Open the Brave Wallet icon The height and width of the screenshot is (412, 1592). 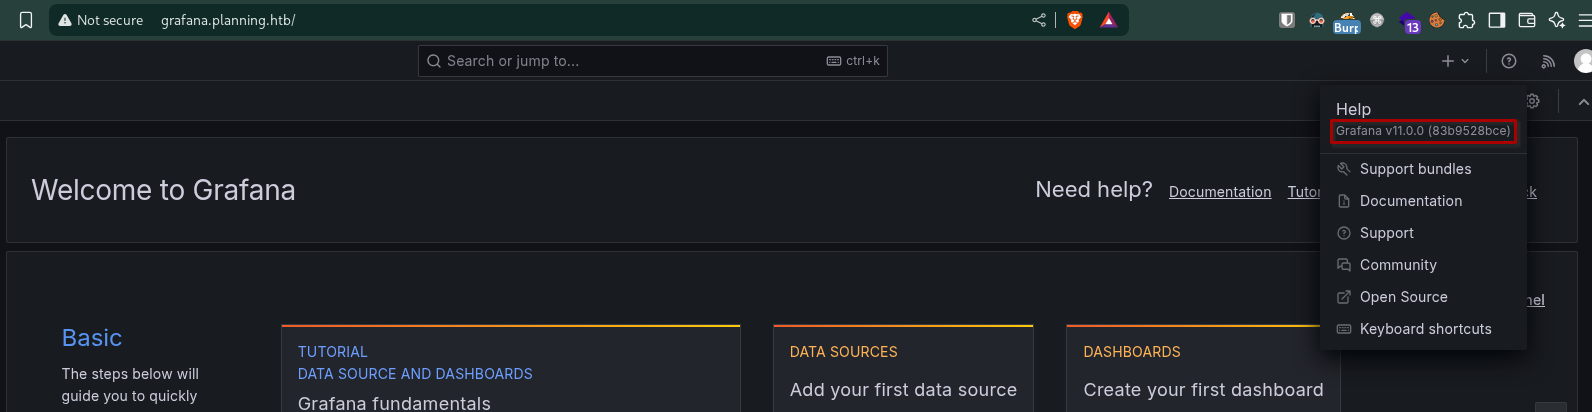point(1527,20)
